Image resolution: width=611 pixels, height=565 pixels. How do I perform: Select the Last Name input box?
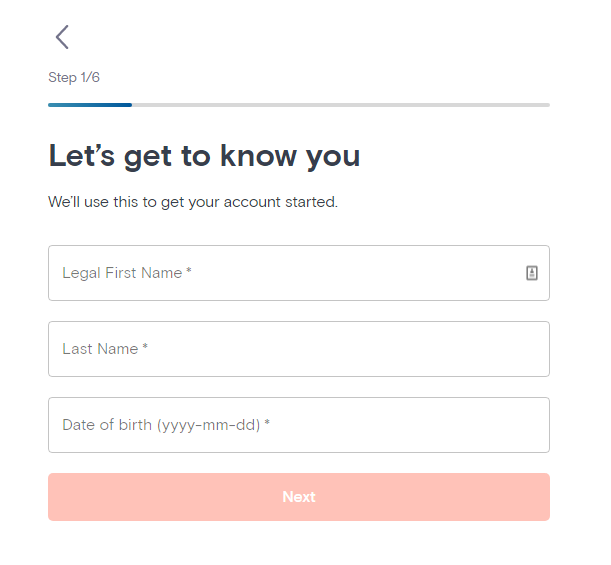[x=299, y=349]
